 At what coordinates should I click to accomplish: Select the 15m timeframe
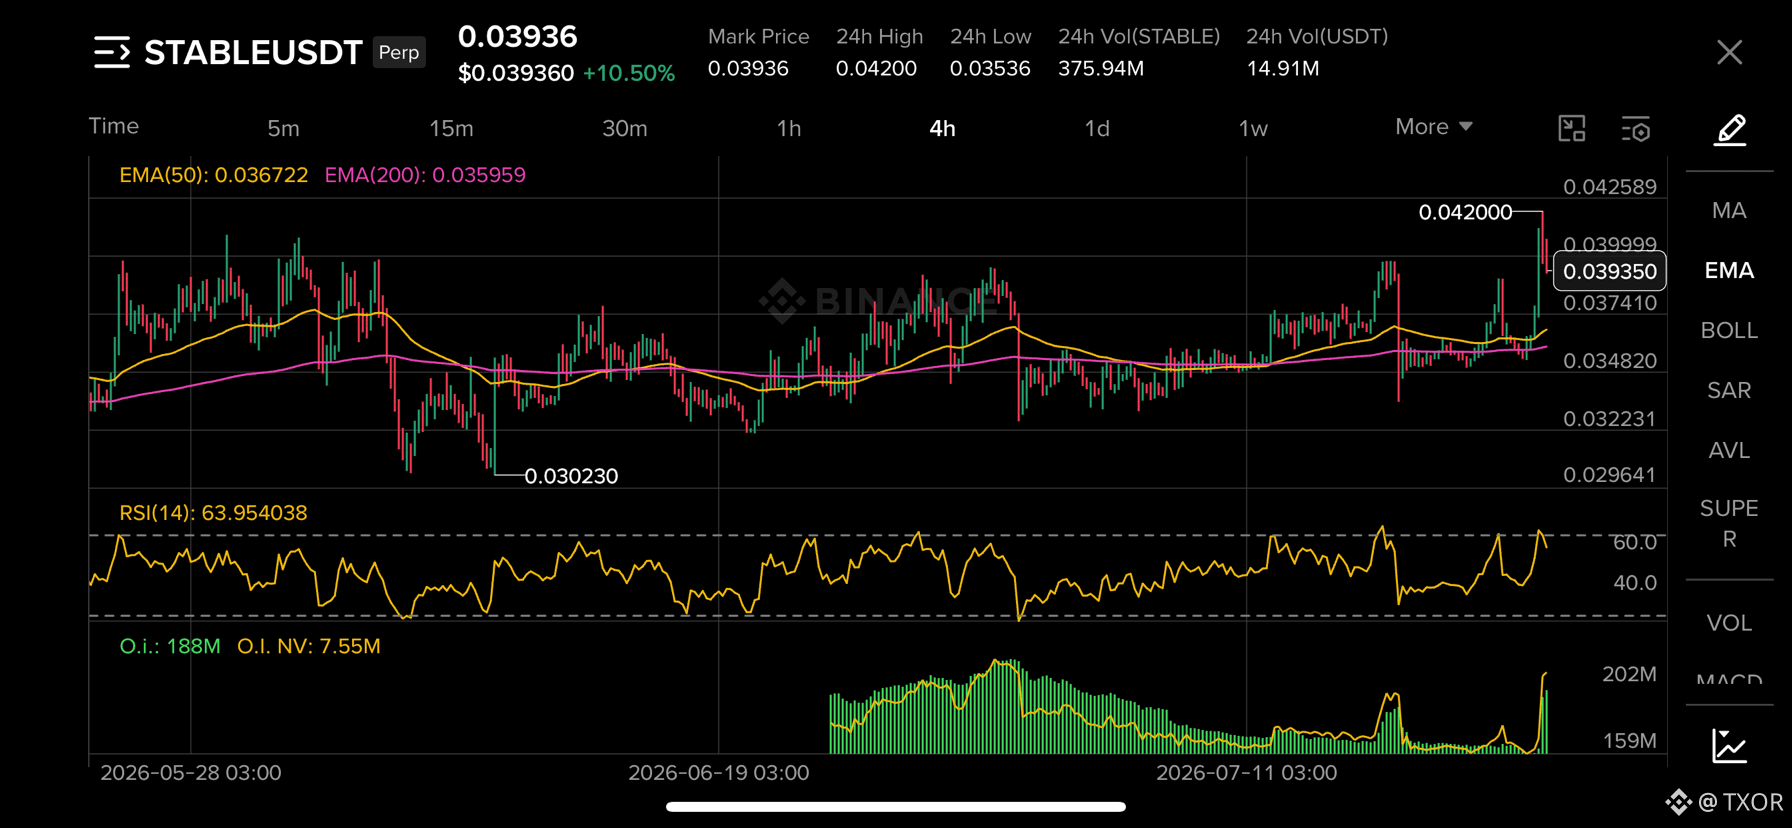(x=451, y=128)
